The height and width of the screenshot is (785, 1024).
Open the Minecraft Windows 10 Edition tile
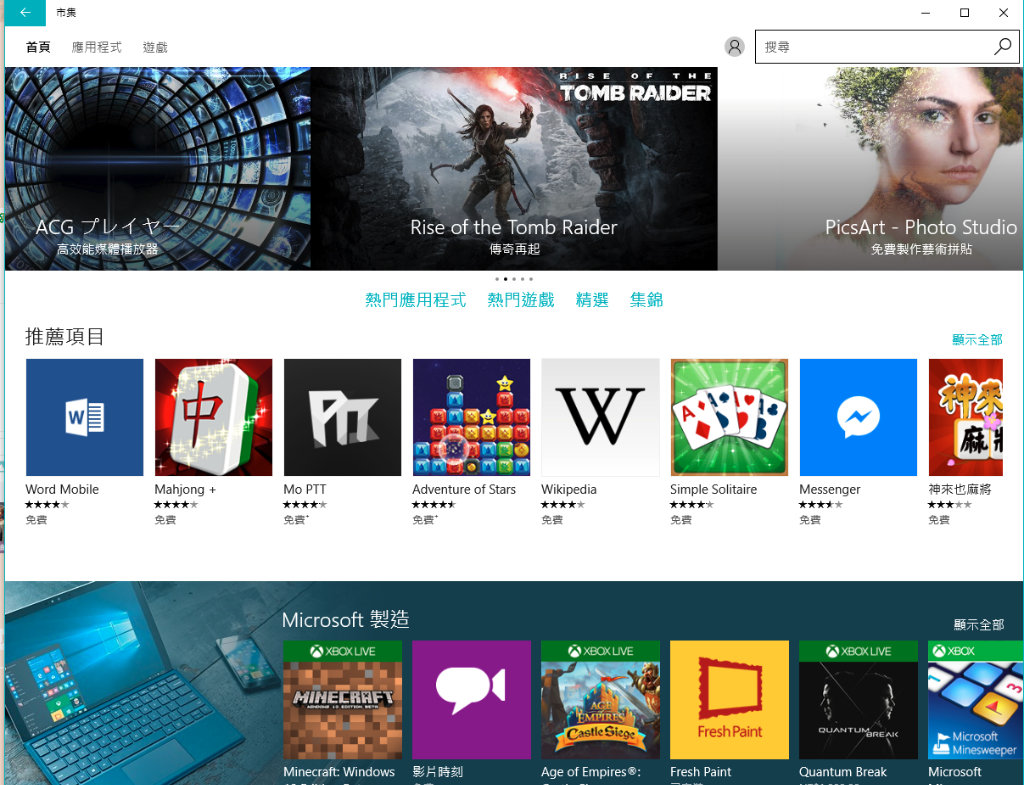tap(343, 699)
